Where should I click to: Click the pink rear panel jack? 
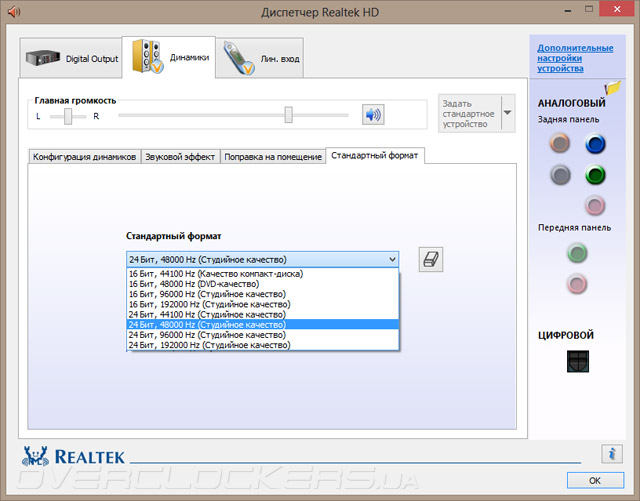pos(595,205)
